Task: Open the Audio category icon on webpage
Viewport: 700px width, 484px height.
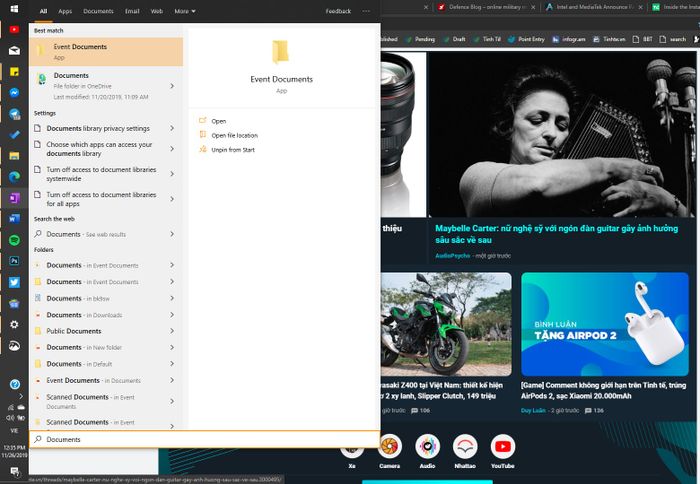Action: coord(427,446)
